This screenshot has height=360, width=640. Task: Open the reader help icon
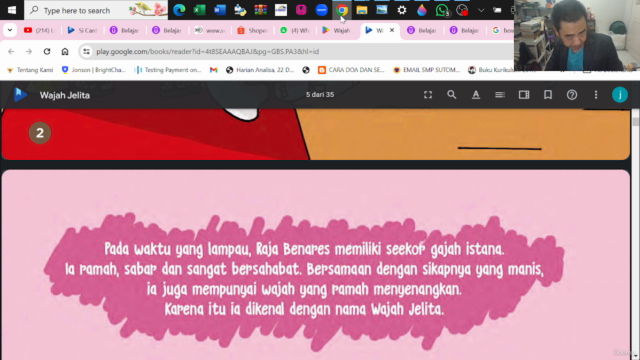pos(572,95)
